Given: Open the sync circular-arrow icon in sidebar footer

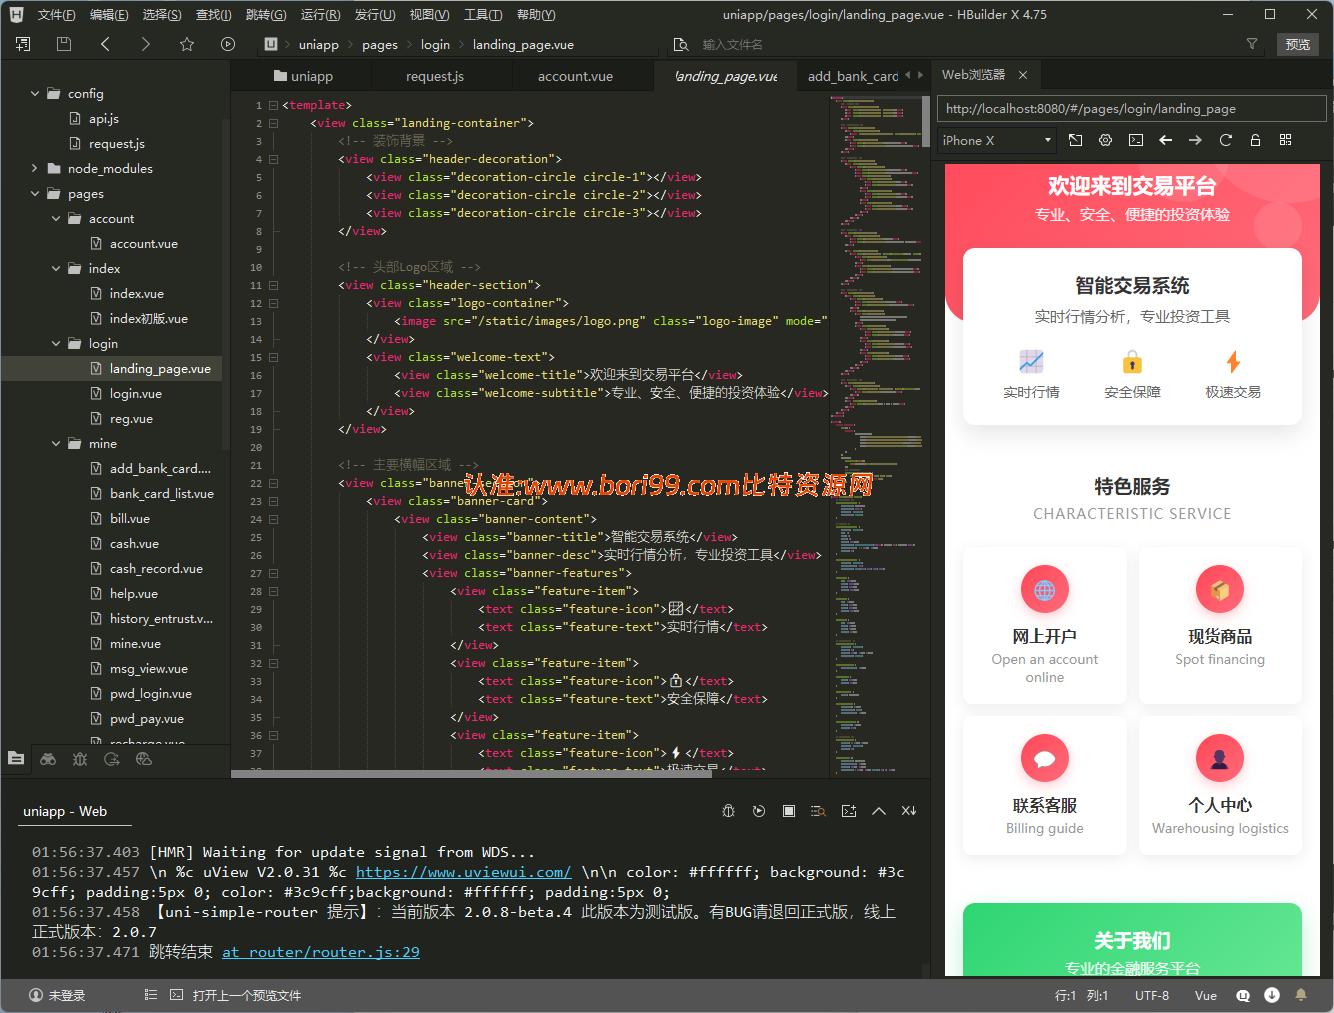Looking at the screenshot, I should click(x=112, y=759).
